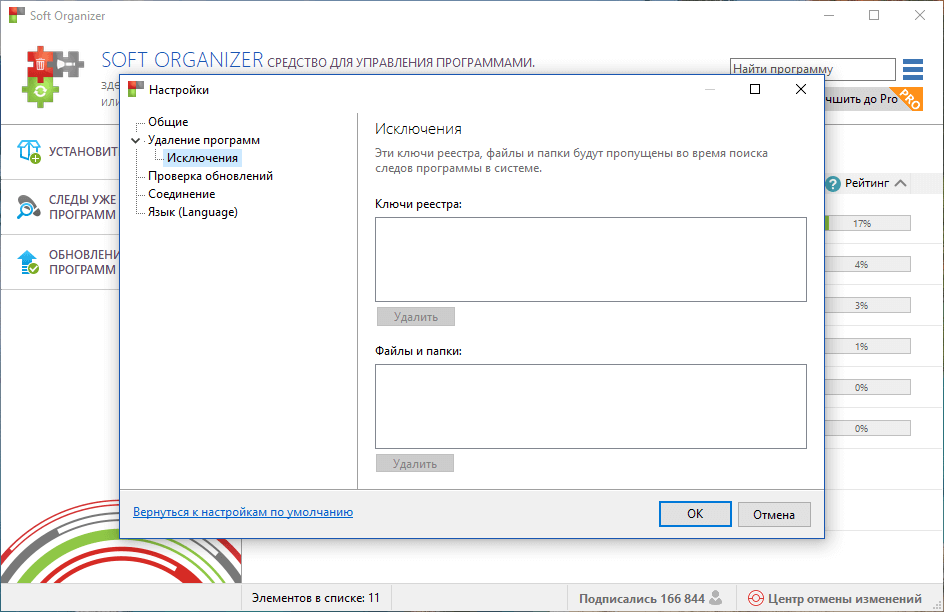Click the Undoing Changes Center lifebuoy icon

tap(755, 598)
